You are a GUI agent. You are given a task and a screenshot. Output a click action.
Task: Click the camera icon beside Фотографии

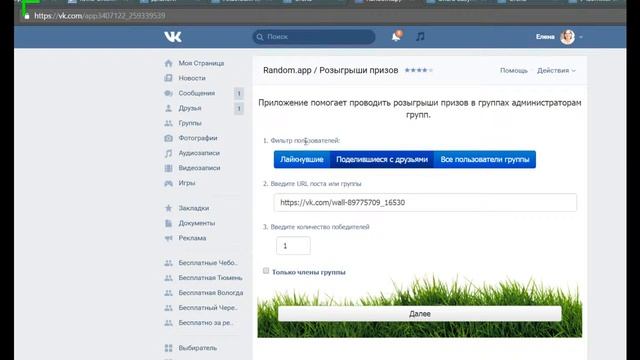click(x=169, y=138)
